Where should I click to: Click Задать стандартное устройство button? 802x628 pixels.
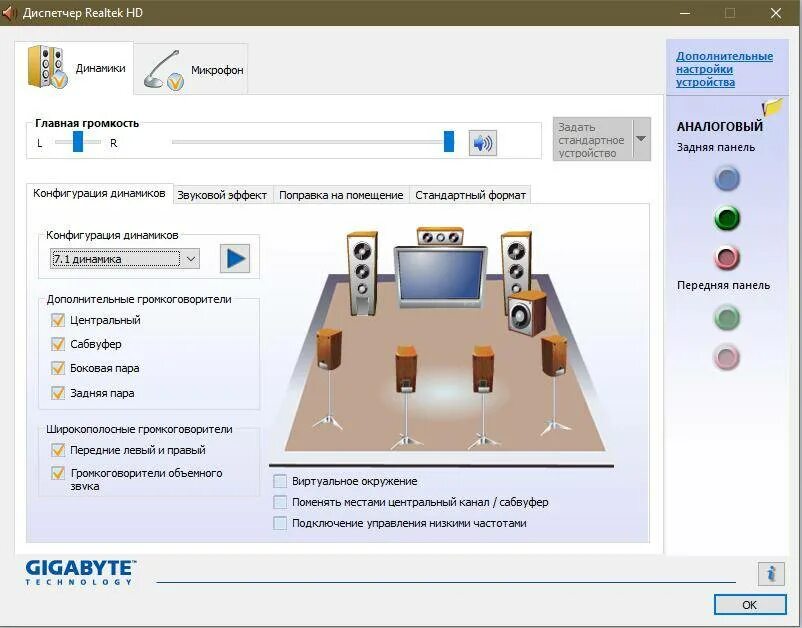(x=592, y=139)
